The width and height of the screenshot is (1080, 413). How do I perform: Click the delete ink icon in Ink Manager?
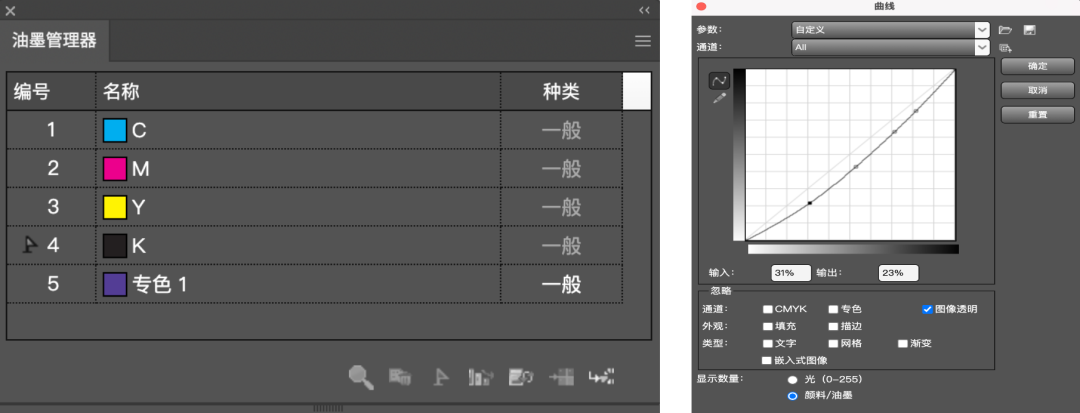click(x=400, y=377)
